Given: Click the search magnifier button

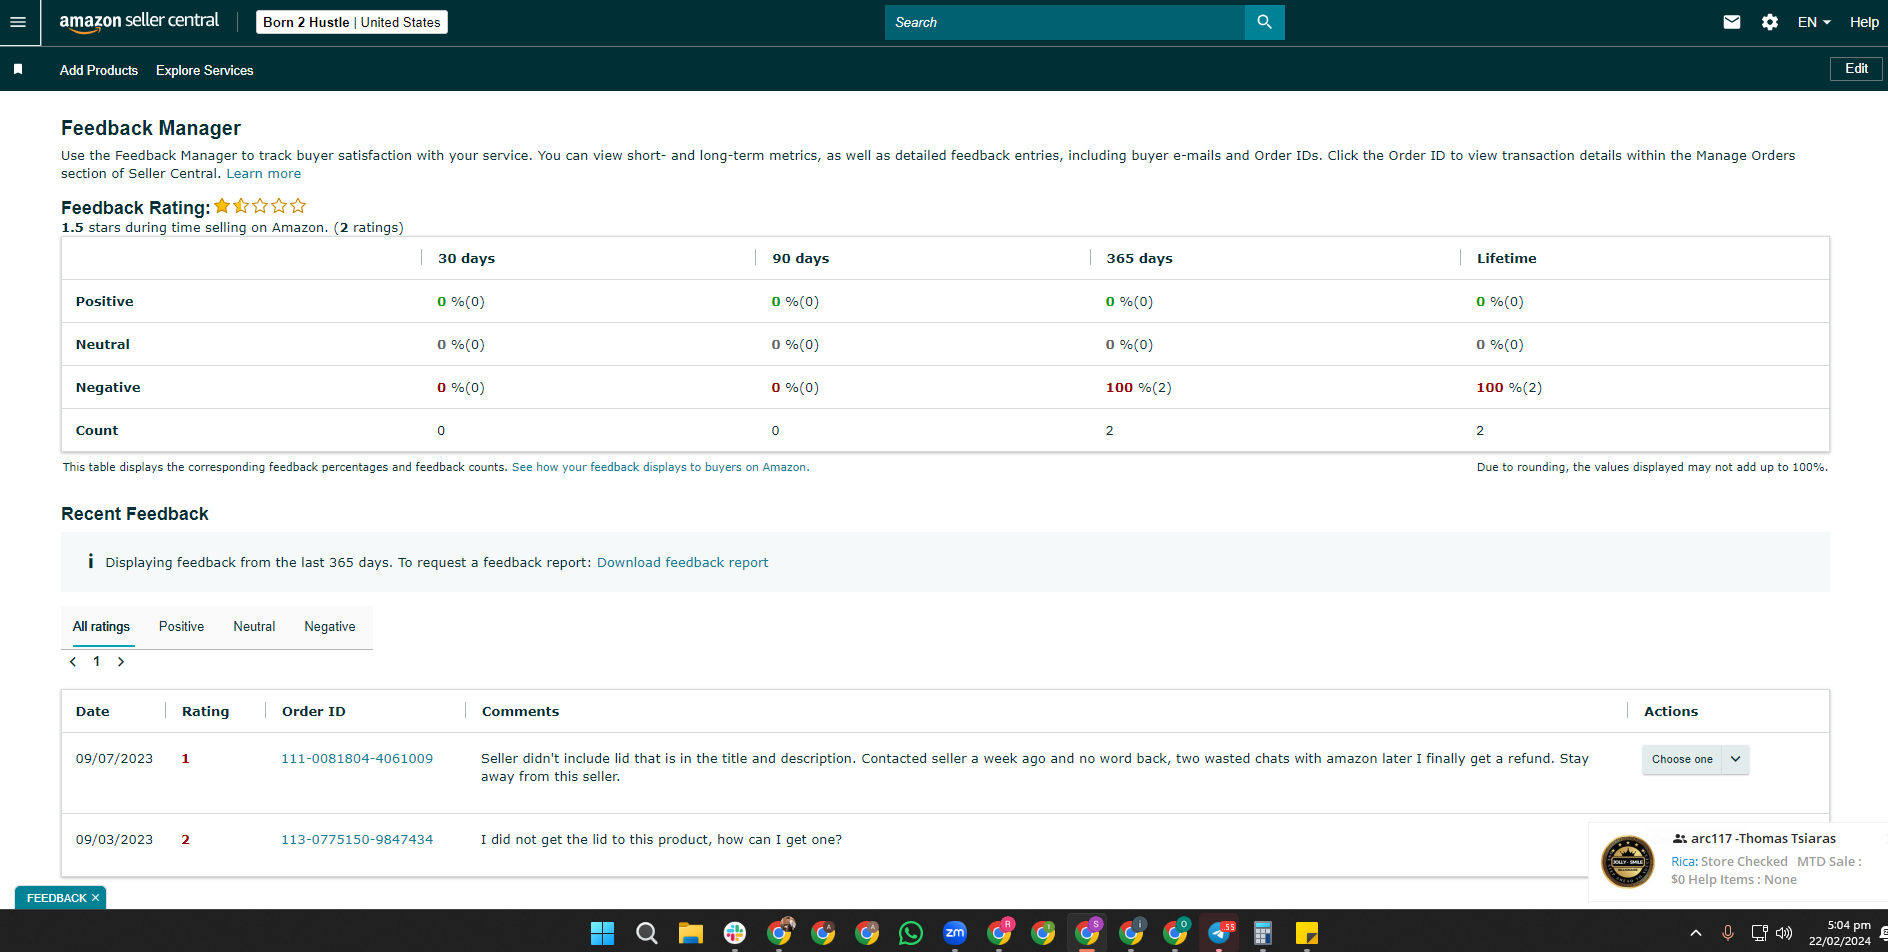Looking at the screenshot, I should pyautogui.click(x=1264, y=22).
